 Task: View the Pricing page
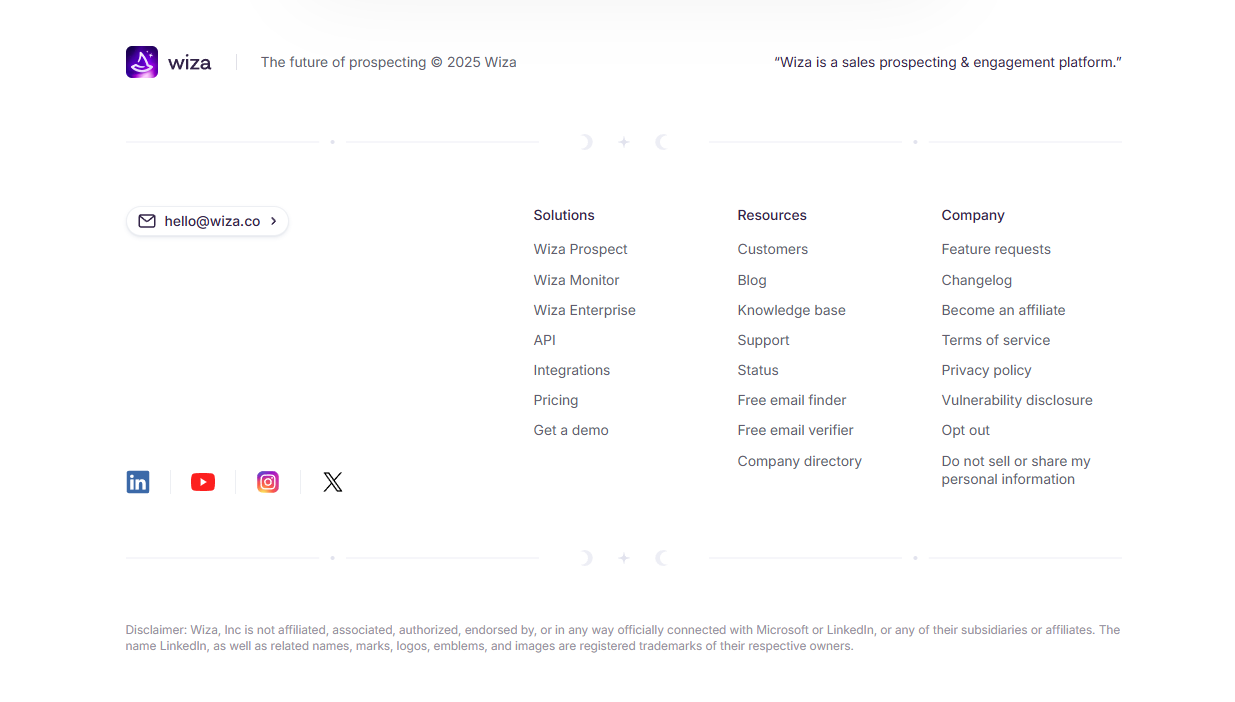[555, 400]
